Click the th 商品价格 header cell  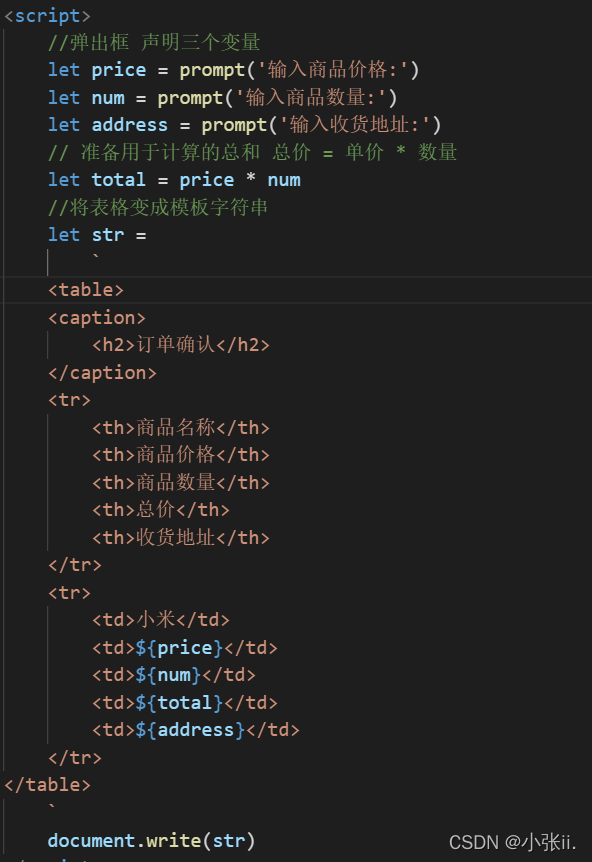pyautogui.click(x=181, y=455)
